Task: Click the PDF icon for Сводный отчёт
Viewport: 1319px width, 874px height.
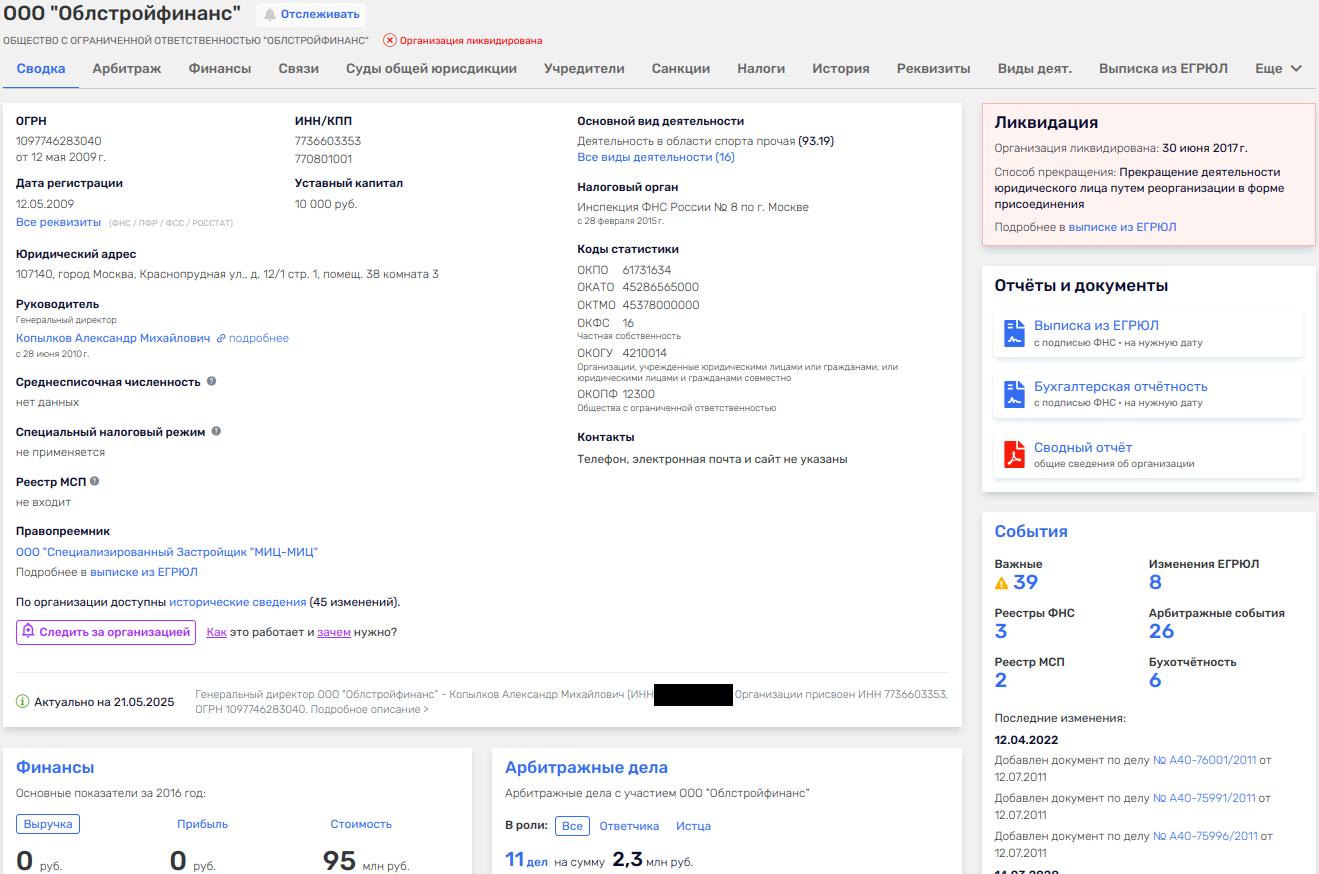Action: tap(1015, 455)
